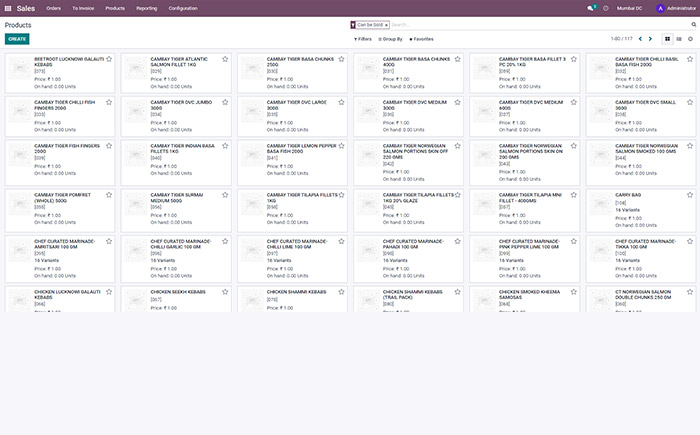The height and width of the screenshot is (435, 700).
Task: Open the Sales app home title
Action: click(26, 8)
